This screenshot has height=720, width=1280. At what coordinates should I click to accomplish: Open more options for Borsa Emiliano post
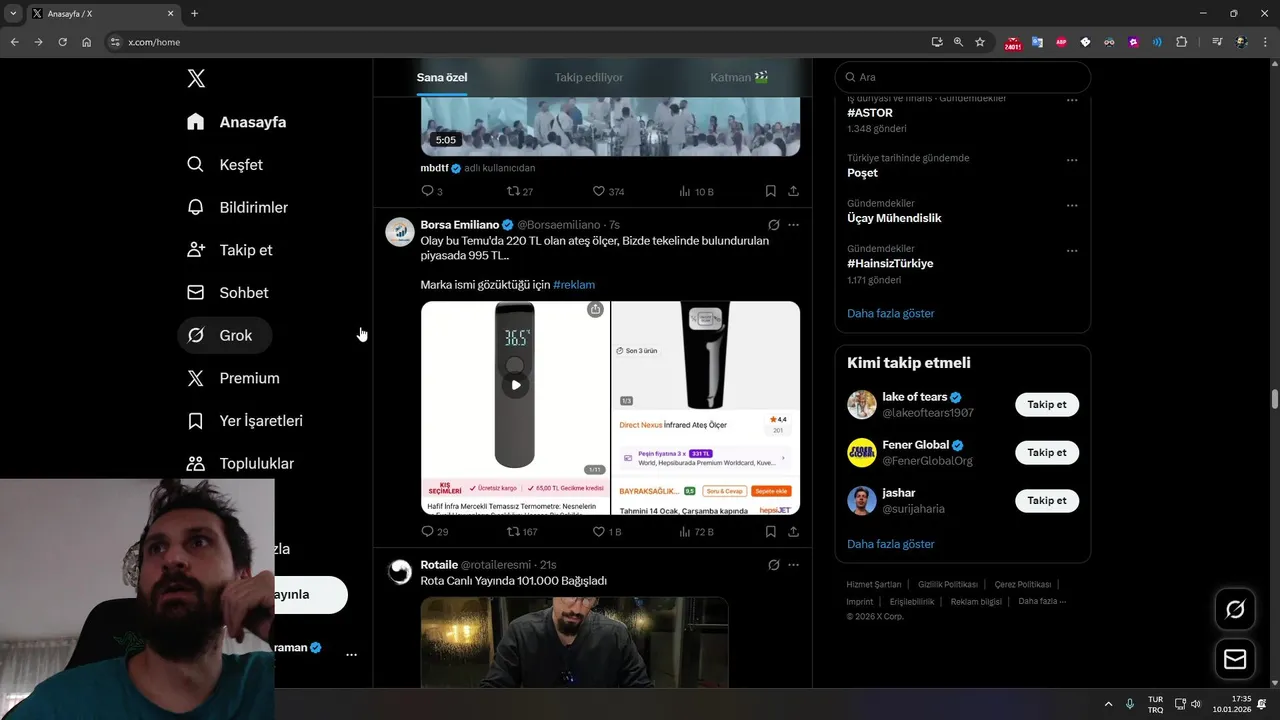click(793, 225)
